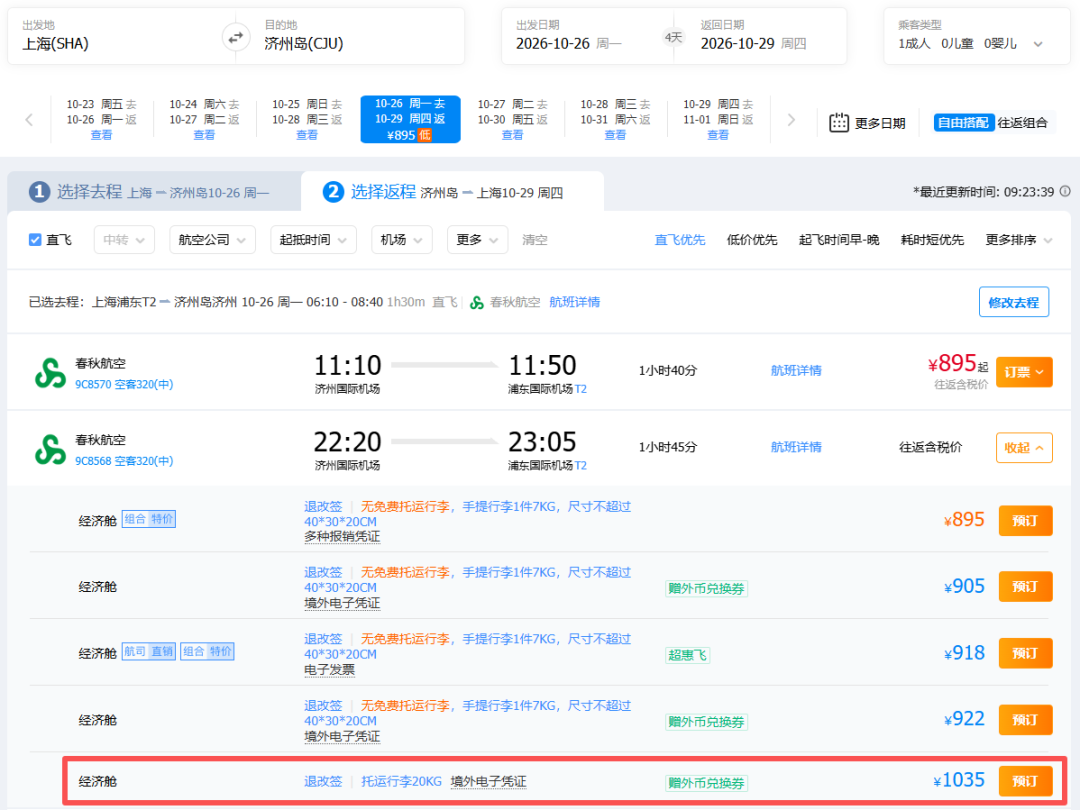Book the ¥895 economy fare

(1026, 521)
